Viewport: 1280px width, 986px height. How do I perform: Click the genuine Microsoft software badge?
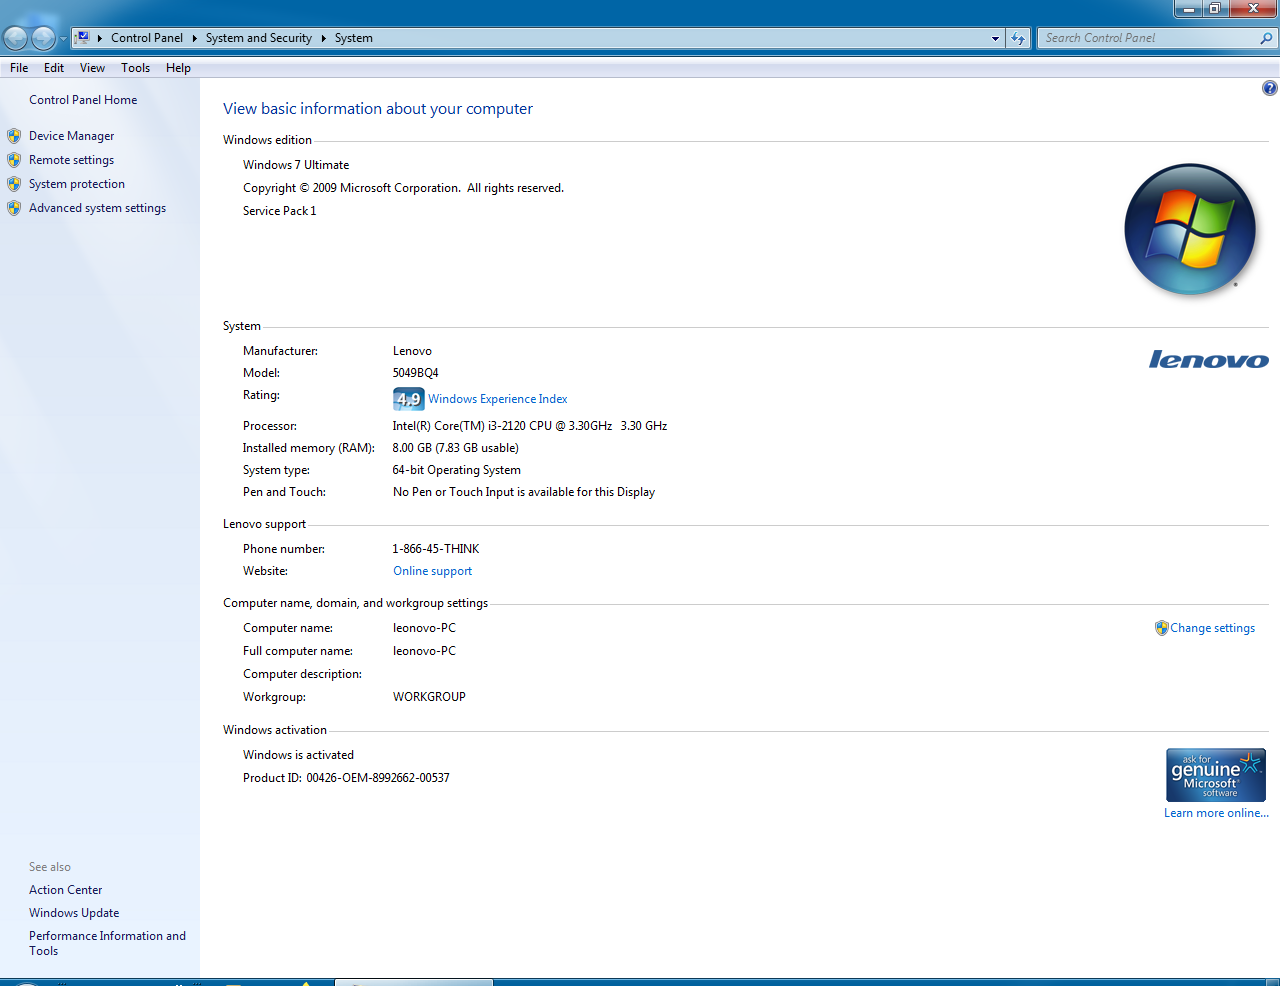(x=1215, y=775)
